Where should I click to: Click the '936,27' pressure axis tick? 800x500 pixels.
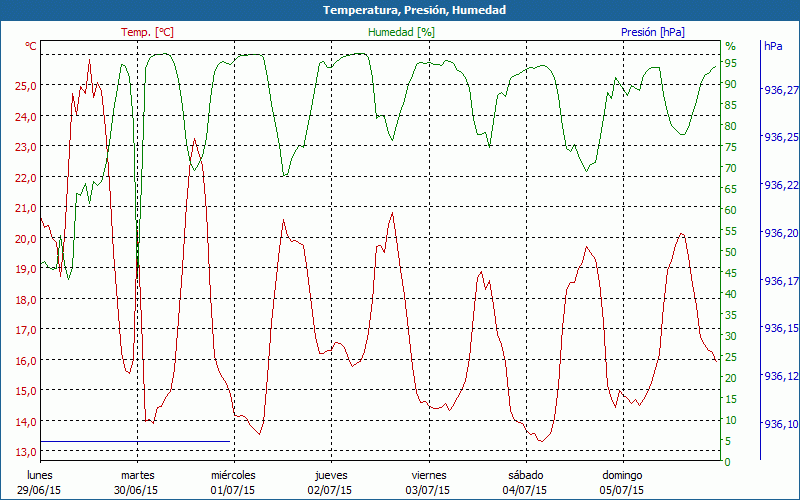[x=779, y=90]
